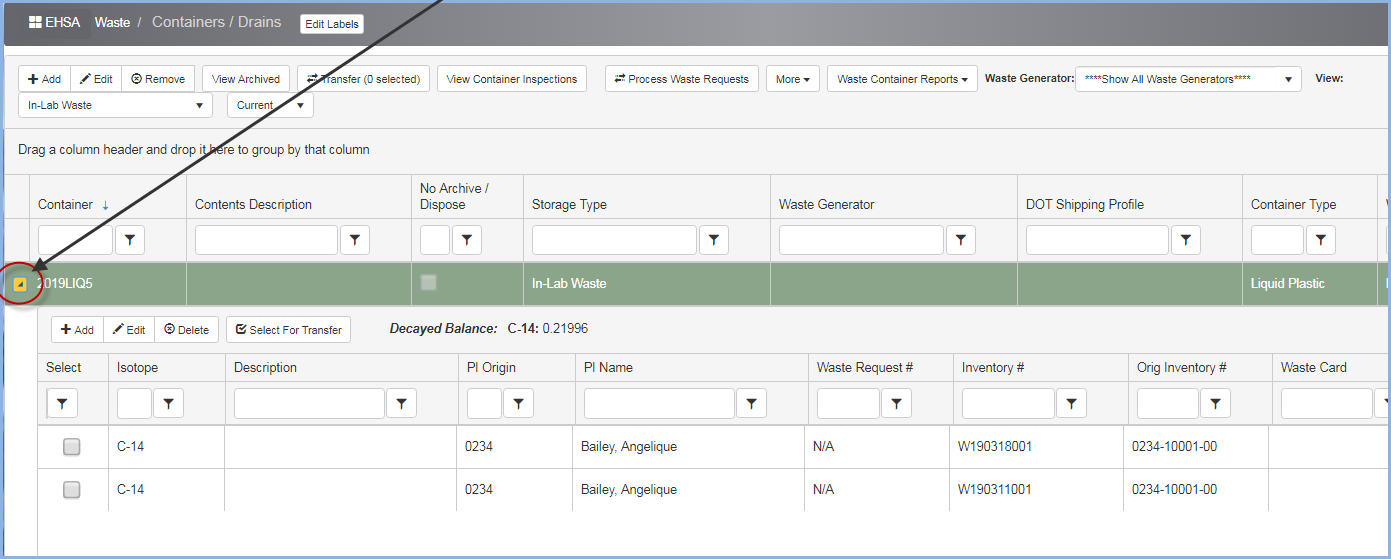1391x559 pixels.
Task: Click the Inventory # filter input
Action: coord(1008,403)
